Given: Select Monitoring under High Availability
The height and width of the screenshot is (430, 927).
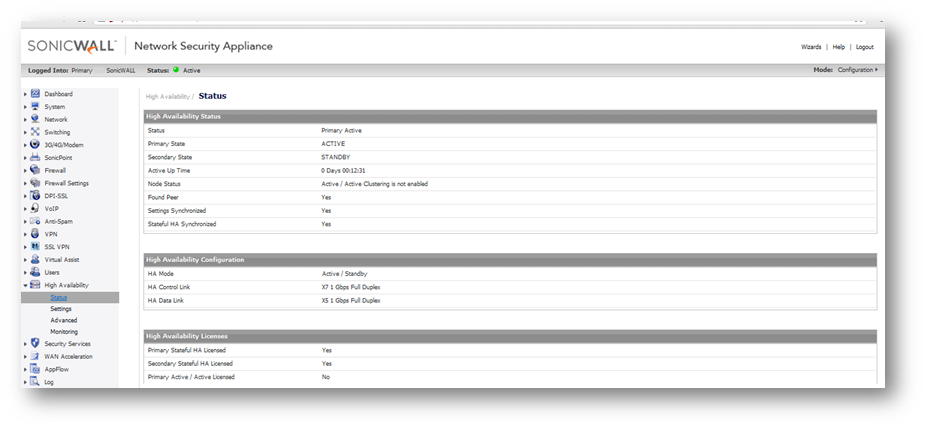Looking at the screenshot, I should tap(64, 332).
